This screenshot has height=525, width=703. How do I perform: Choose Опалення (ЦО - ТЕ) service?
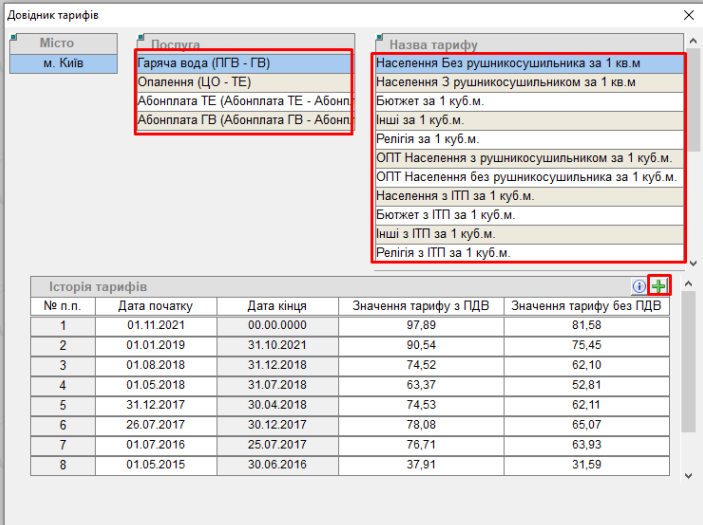[243, 82]
